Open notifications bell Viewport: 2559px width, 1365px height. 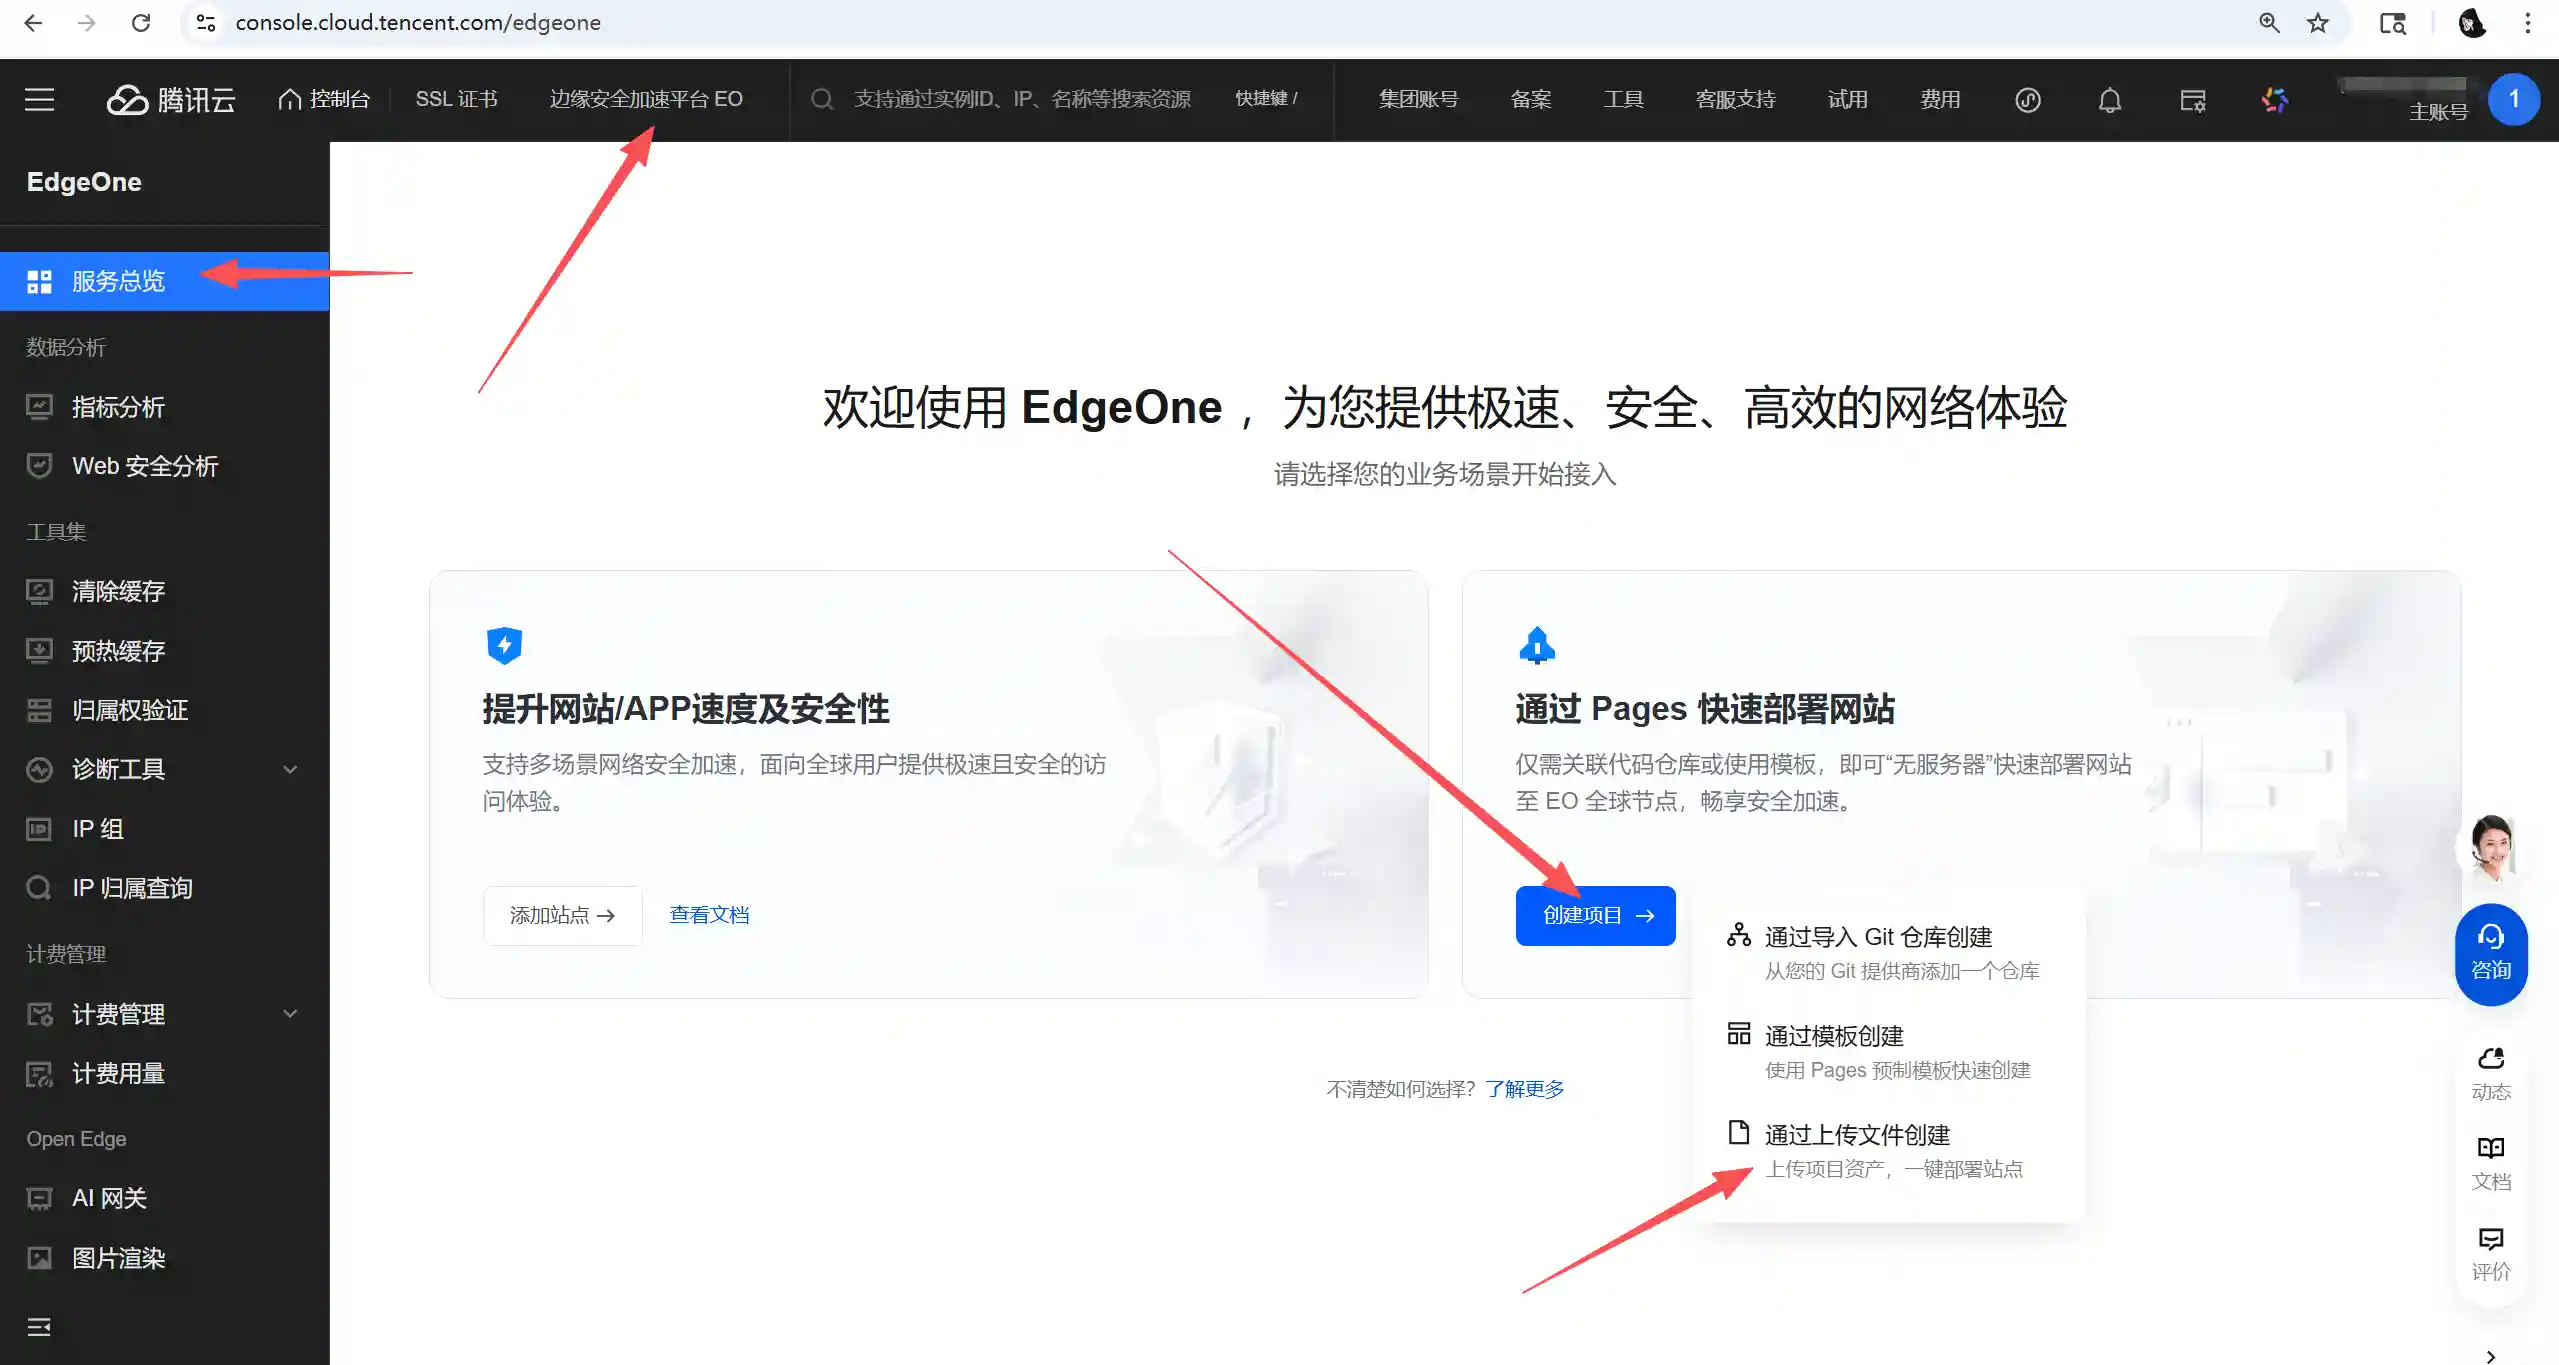click(x=2110, y=100)
